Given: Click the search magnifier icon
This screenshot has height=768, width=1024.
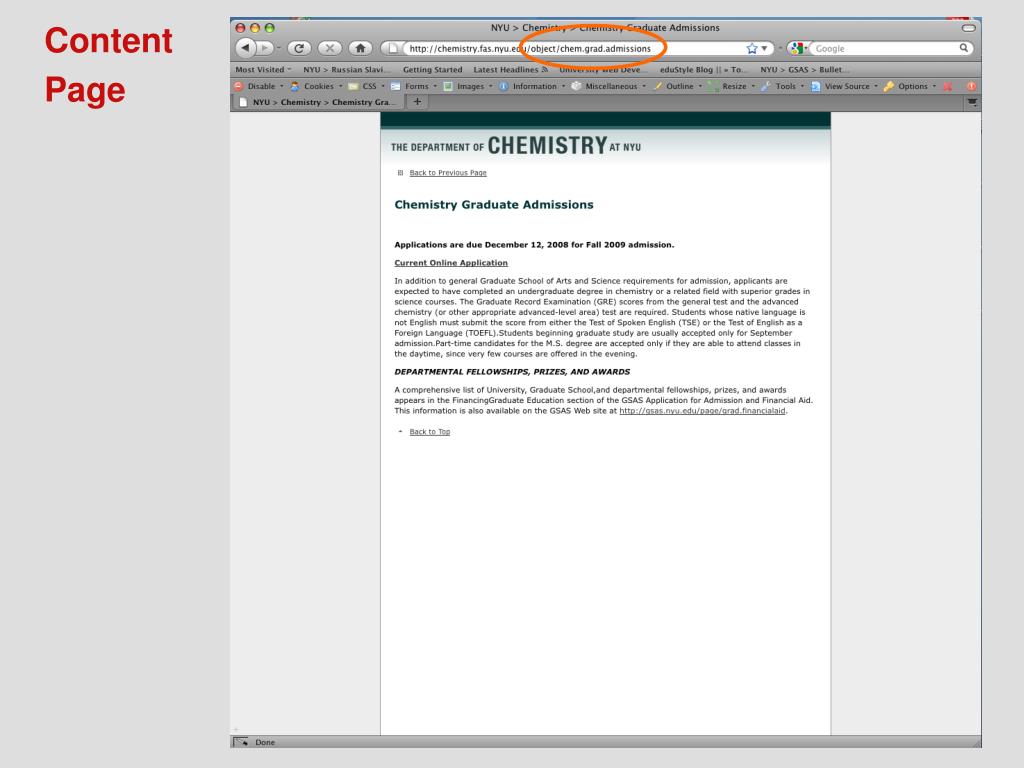Looking at the screenshot, I should point(963,48).
